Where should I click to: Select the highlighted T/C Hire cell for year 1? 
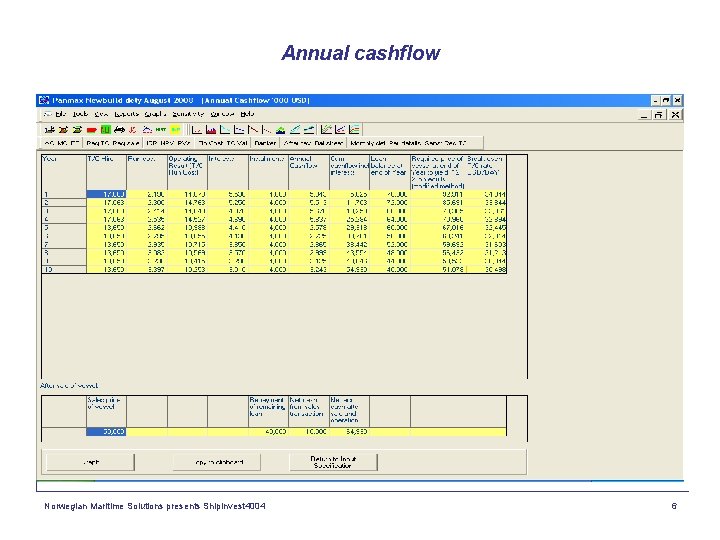pyautogui.click(x=107, y=194)
